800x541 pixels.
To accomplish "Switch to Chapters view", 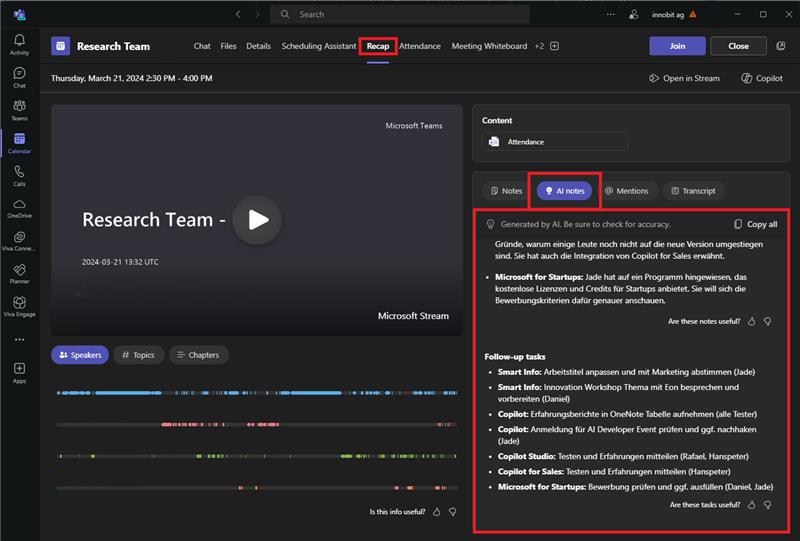I will 198,355.
